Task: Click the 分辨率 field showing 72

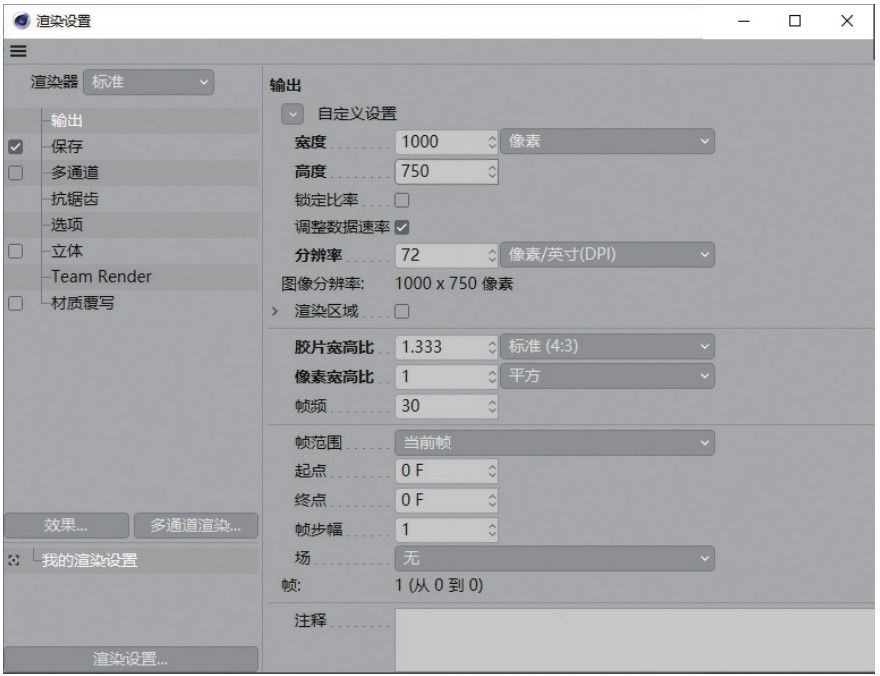Action: (441, 255)
